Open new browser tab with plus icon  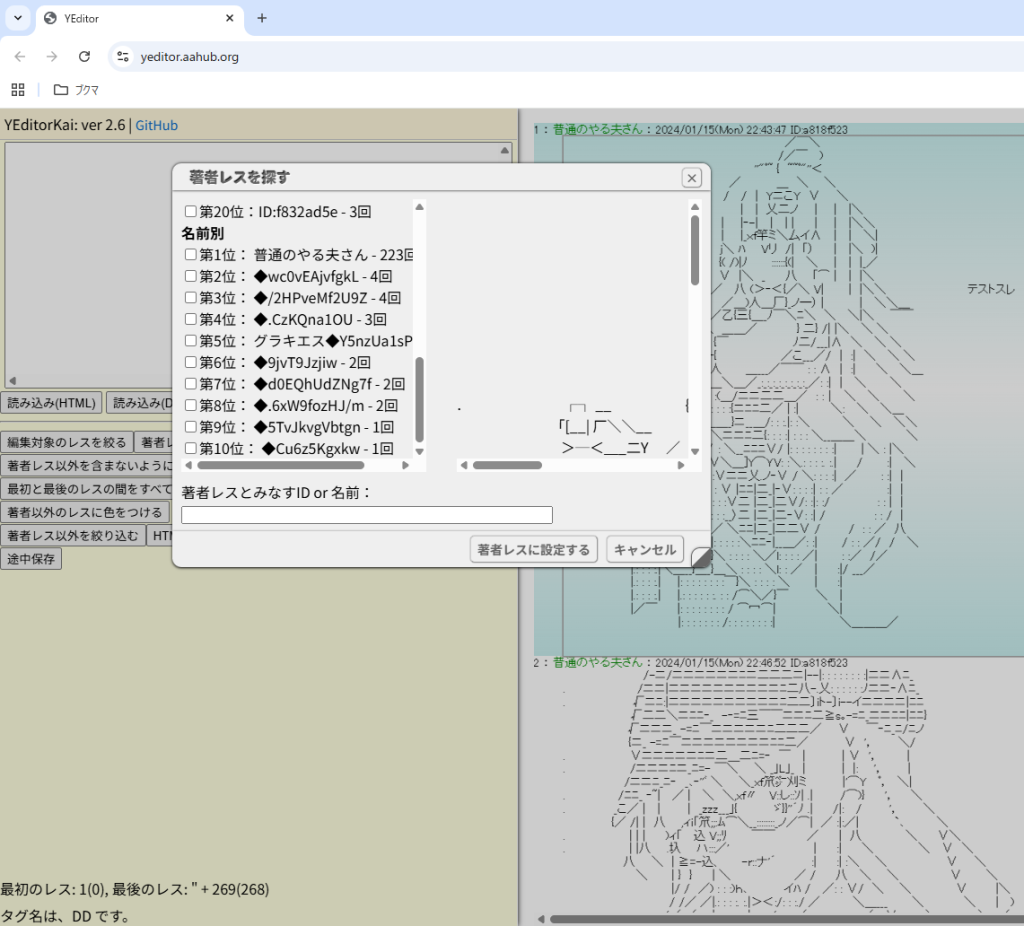262,18
